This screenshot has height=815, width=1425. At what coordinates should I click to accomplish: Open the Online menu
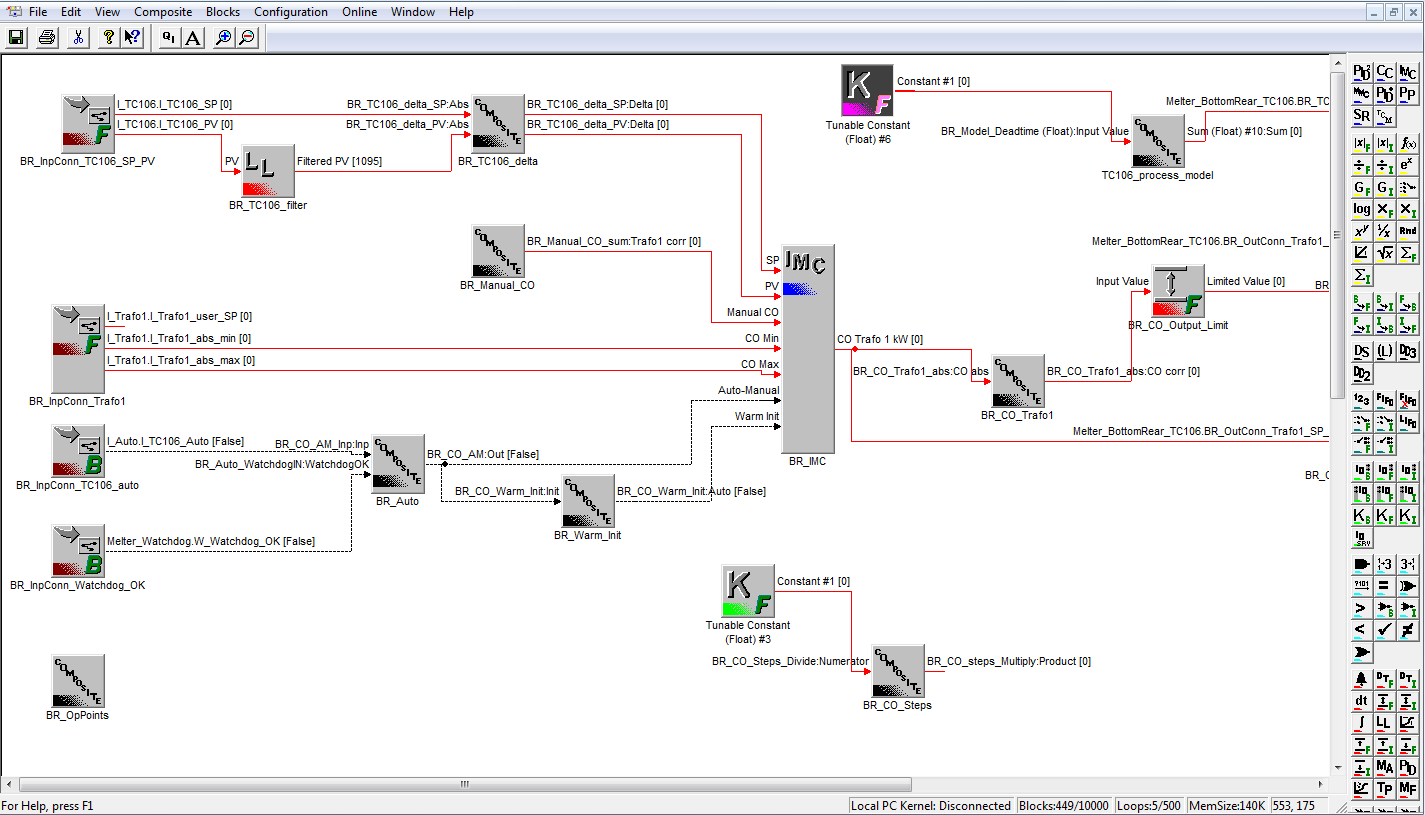359,11
